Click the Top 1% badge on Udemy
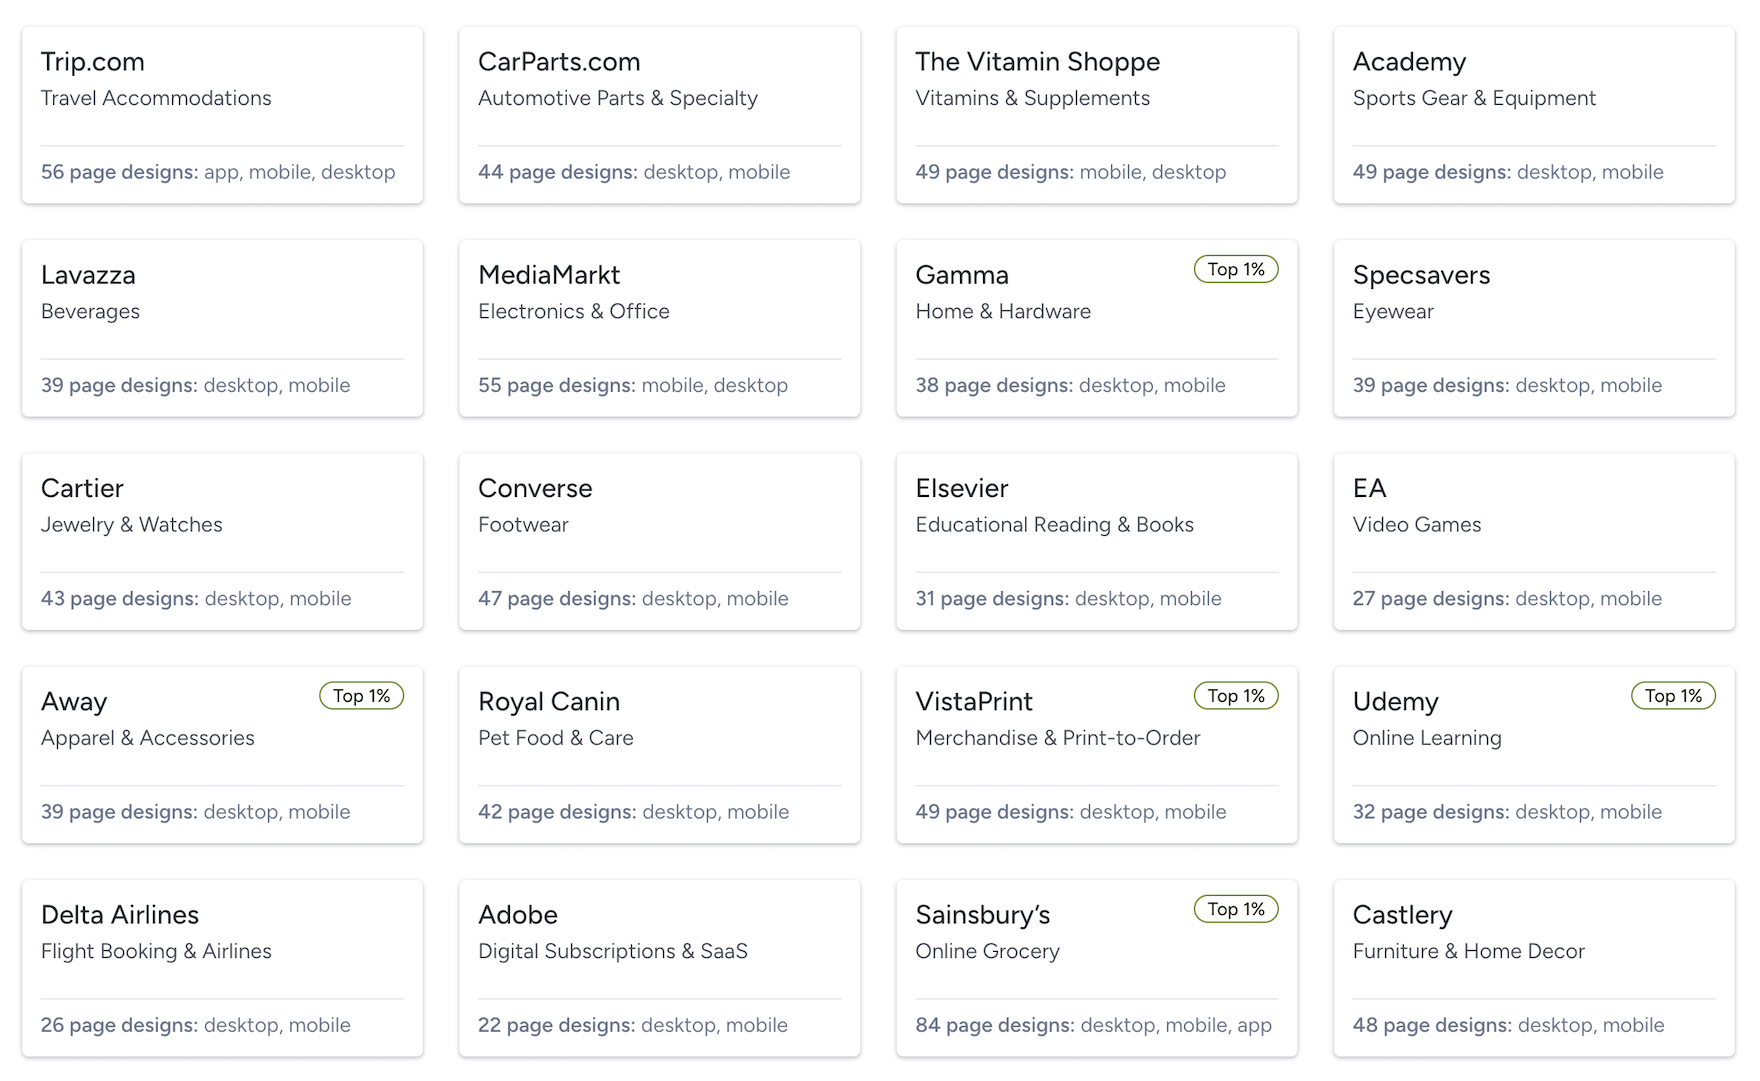Screen dimensions: 1760x1081 click(x=1673, y=696)
